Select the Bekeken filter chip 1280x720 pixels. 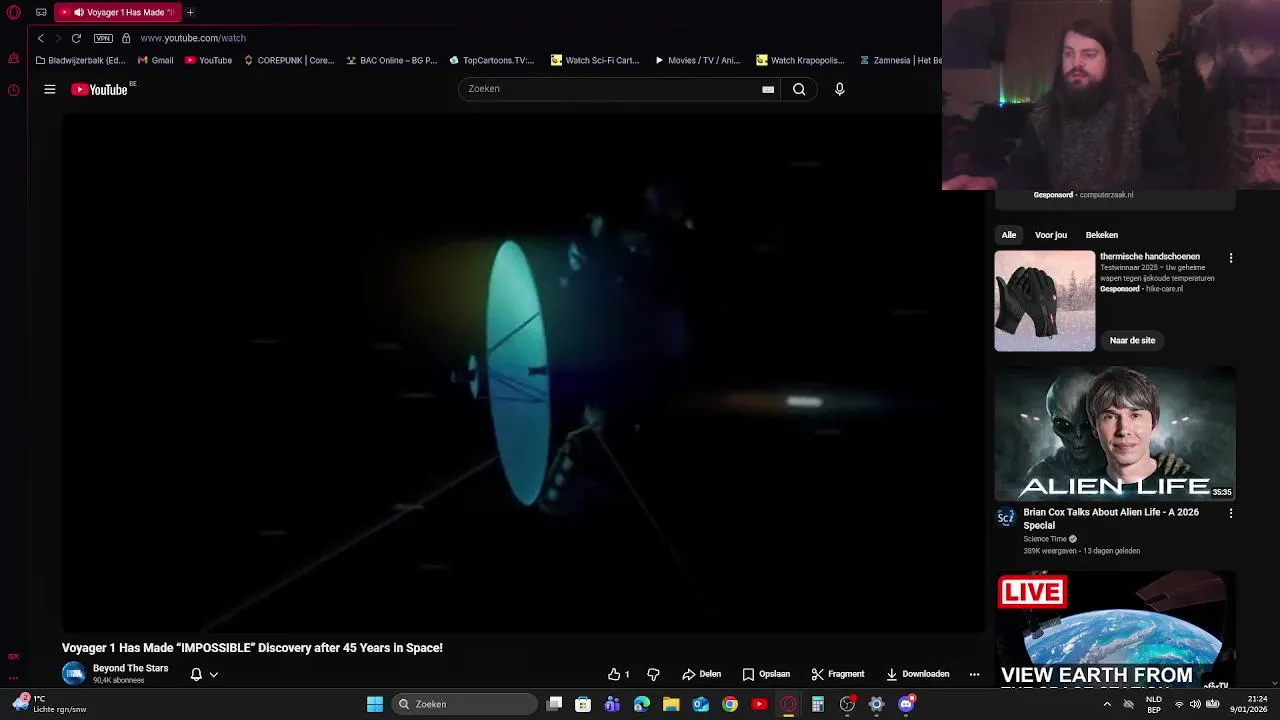(1102, 235)
